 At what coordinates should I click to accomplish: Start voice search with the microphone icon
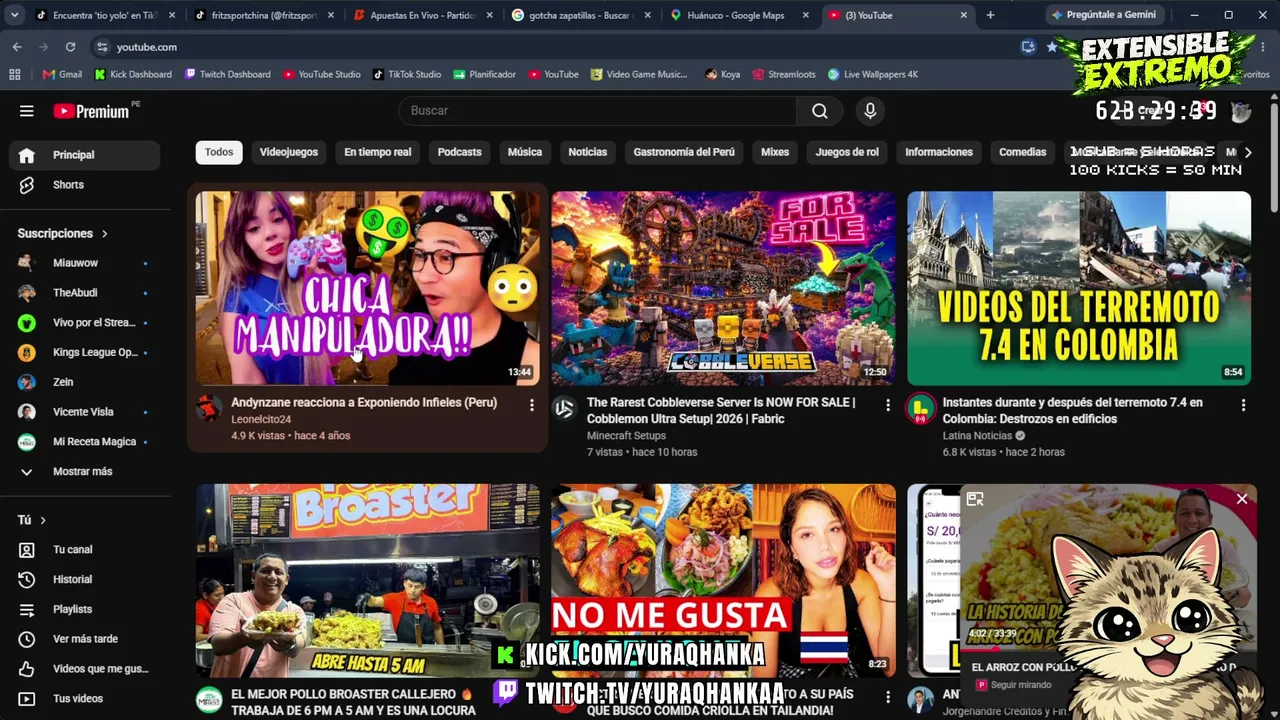(870, 111)
